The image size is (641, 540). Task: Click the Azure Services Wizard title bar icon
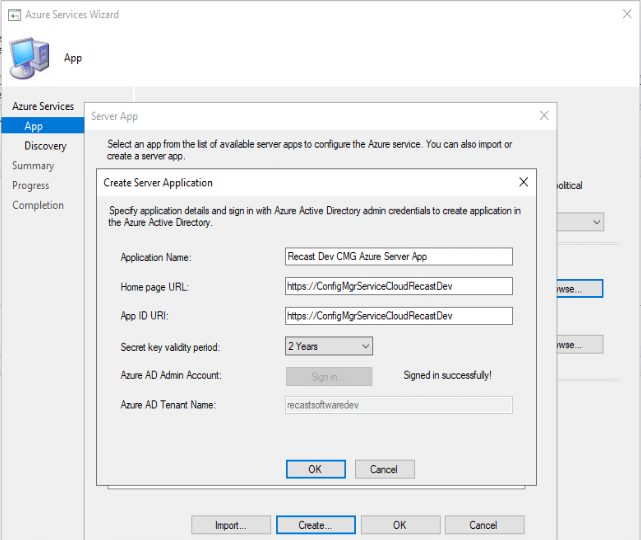tap(12, 13)
